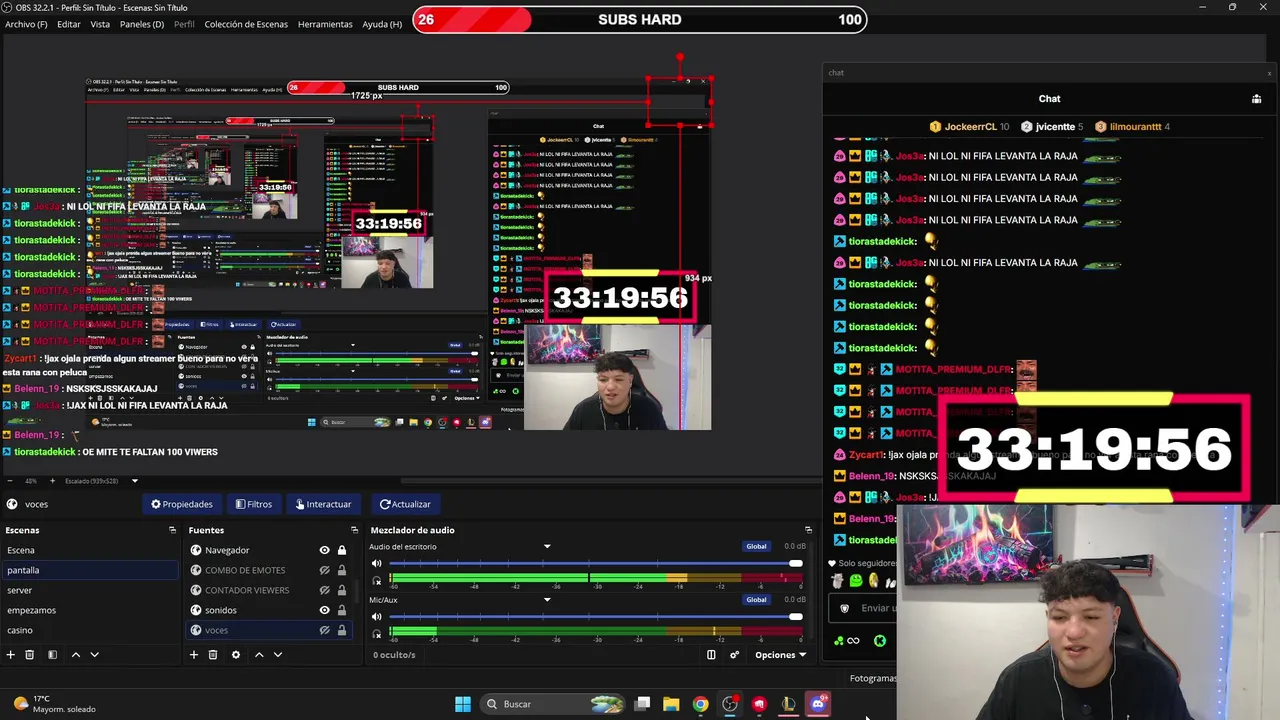The height and width of the screenshot is (720, 1280).
Task: Toggle lock on the voces source
Action: click(x=342, y=630)
